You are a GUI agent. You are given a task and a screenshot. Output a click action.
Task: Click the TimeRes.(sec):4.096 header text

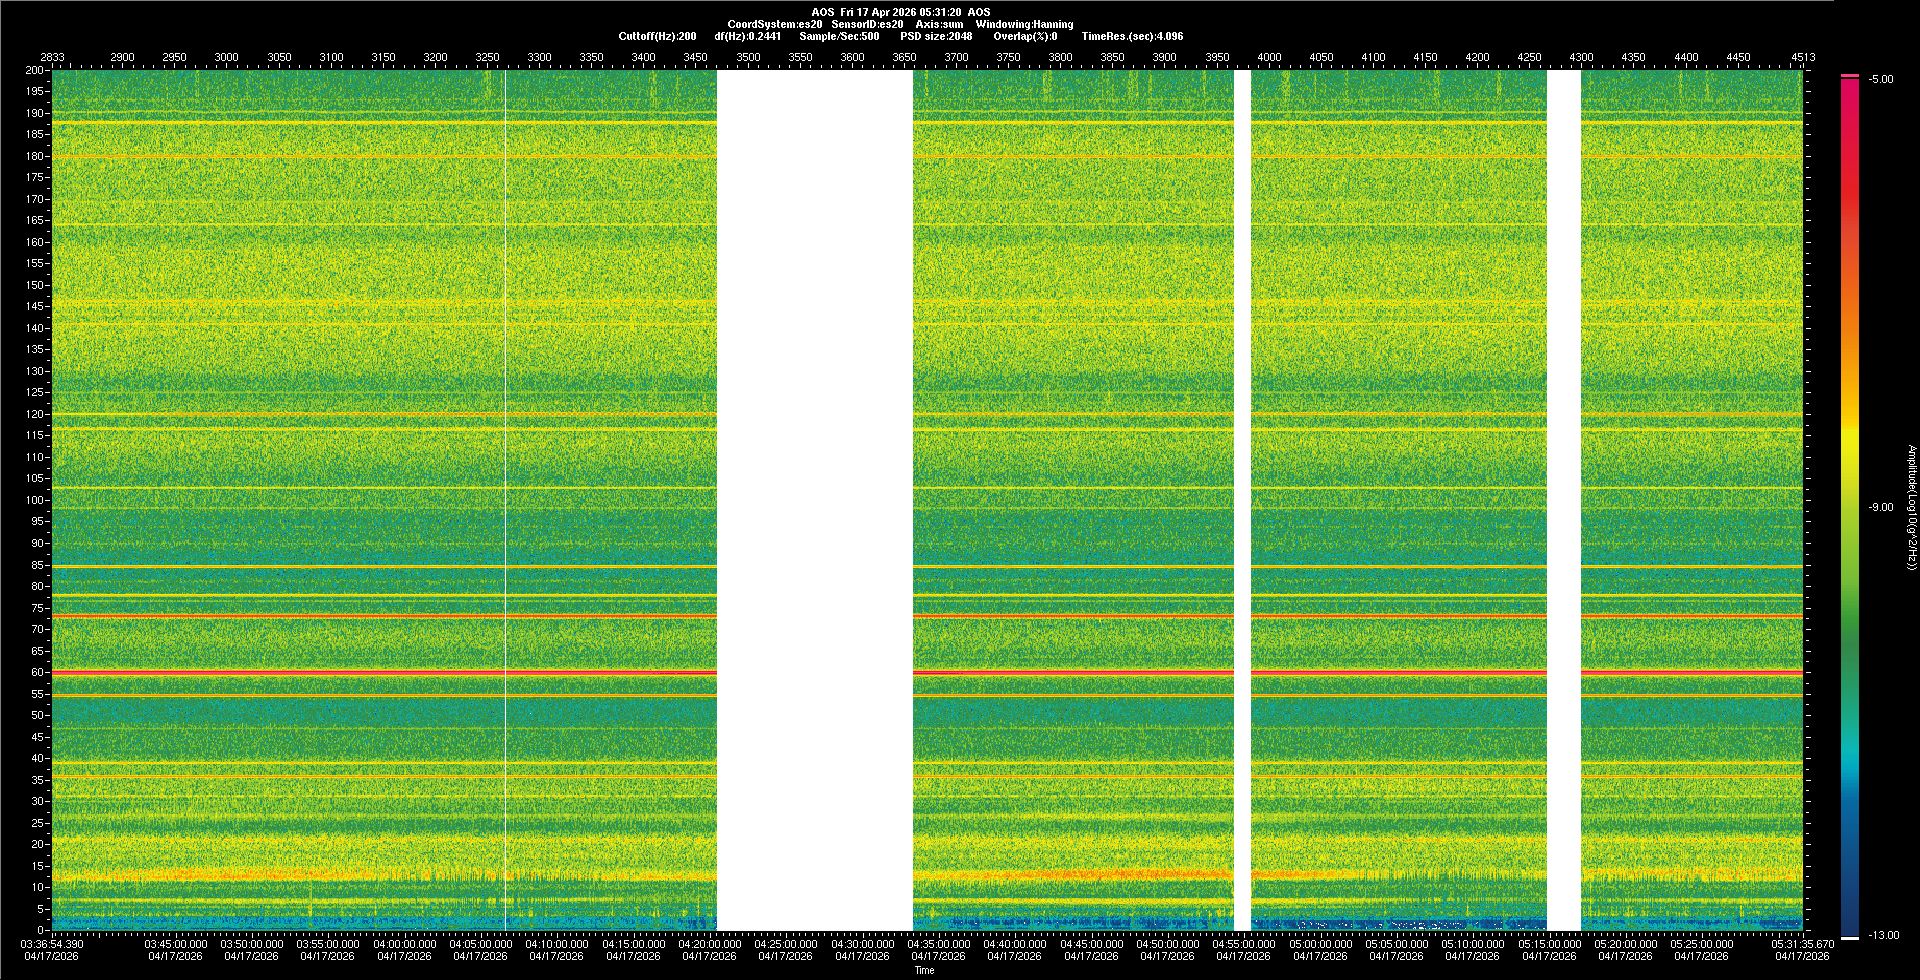[x=1132, y=36]
